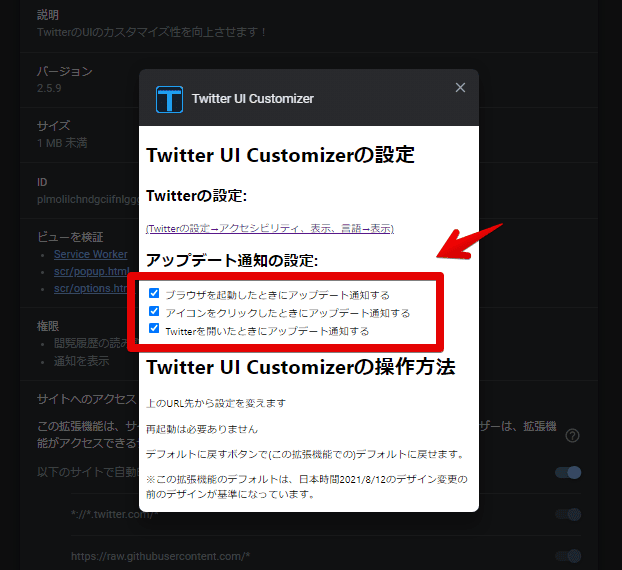Click the help question mark icon
This screenshot has height=570, width=622.
coord(572,436)
